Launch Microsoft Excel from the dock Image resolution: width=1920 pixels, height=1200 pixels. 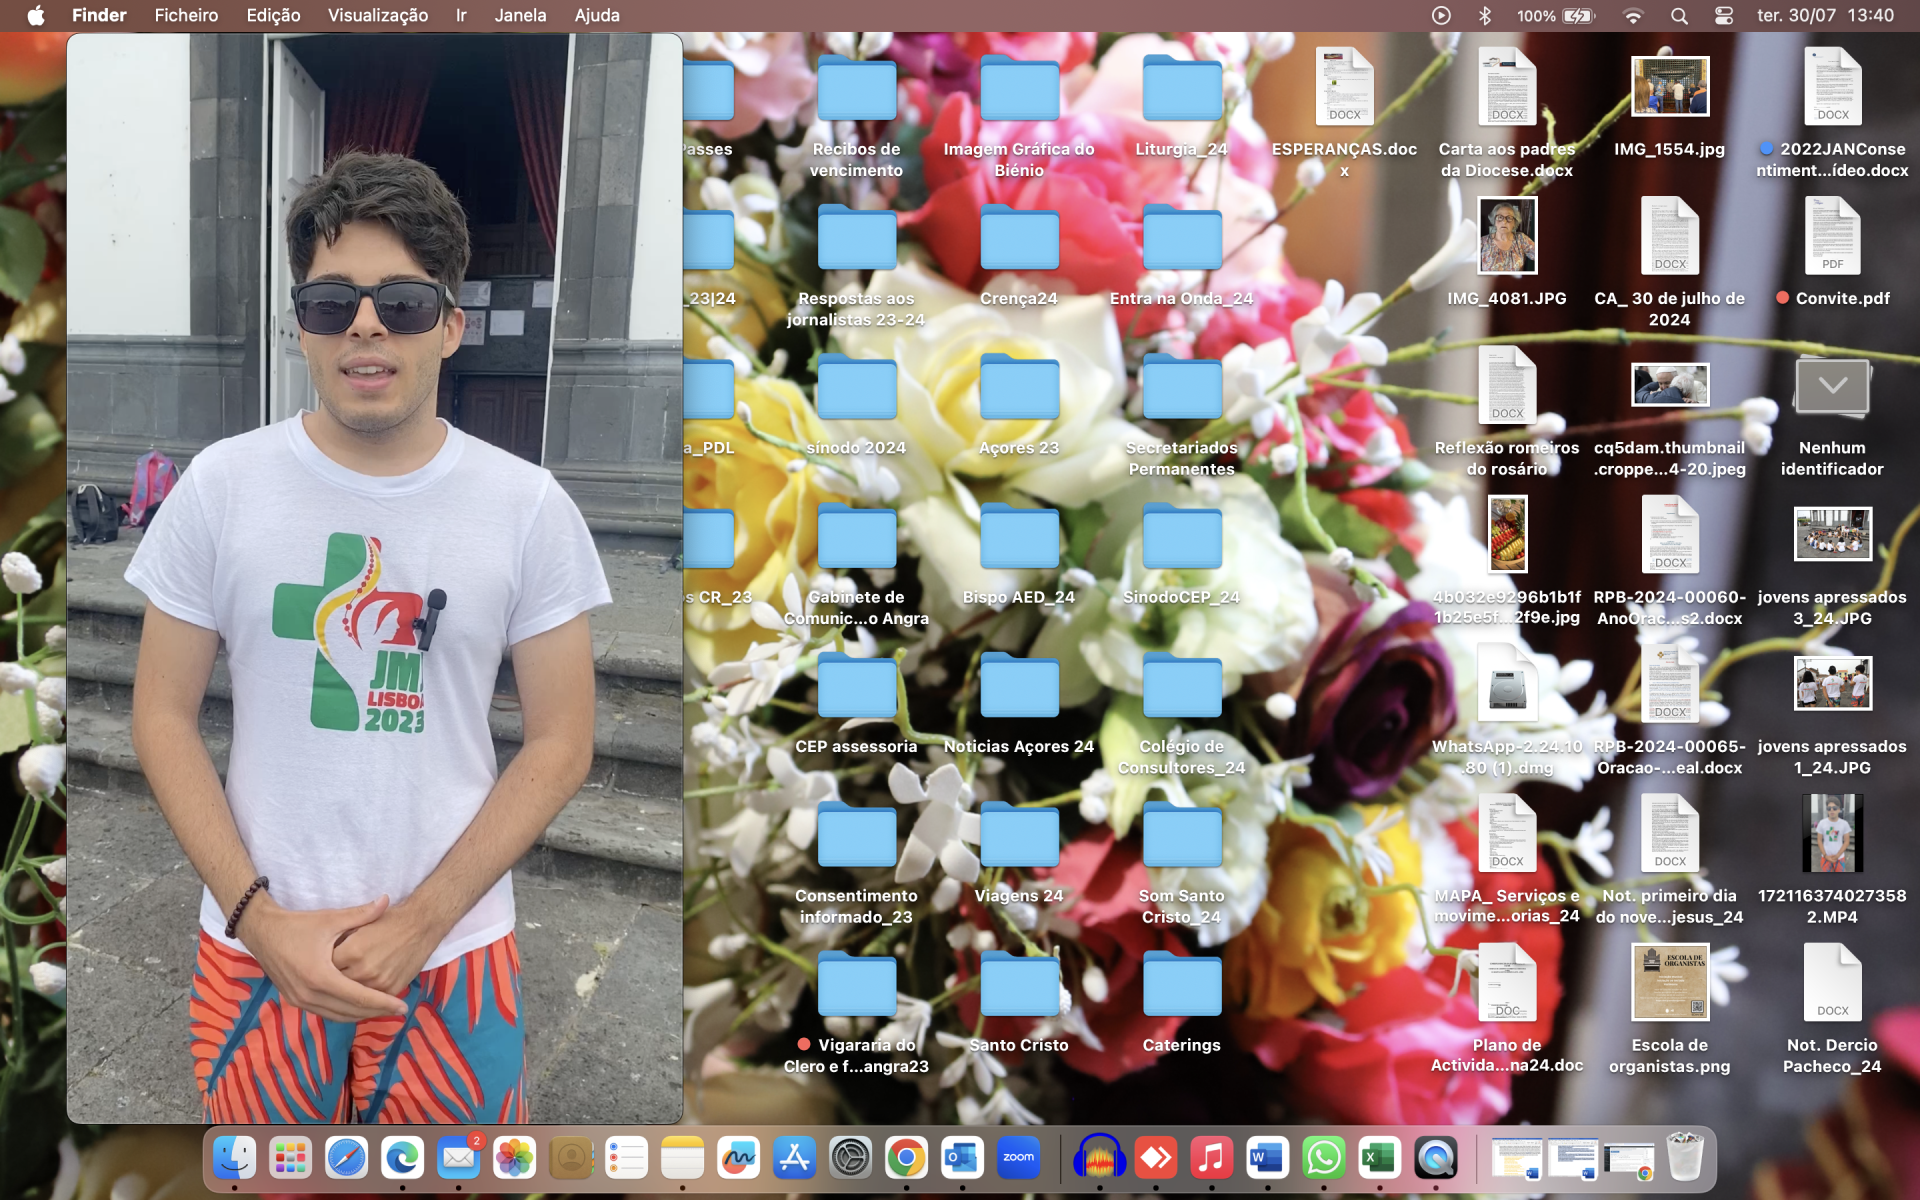(1379, 1158)
